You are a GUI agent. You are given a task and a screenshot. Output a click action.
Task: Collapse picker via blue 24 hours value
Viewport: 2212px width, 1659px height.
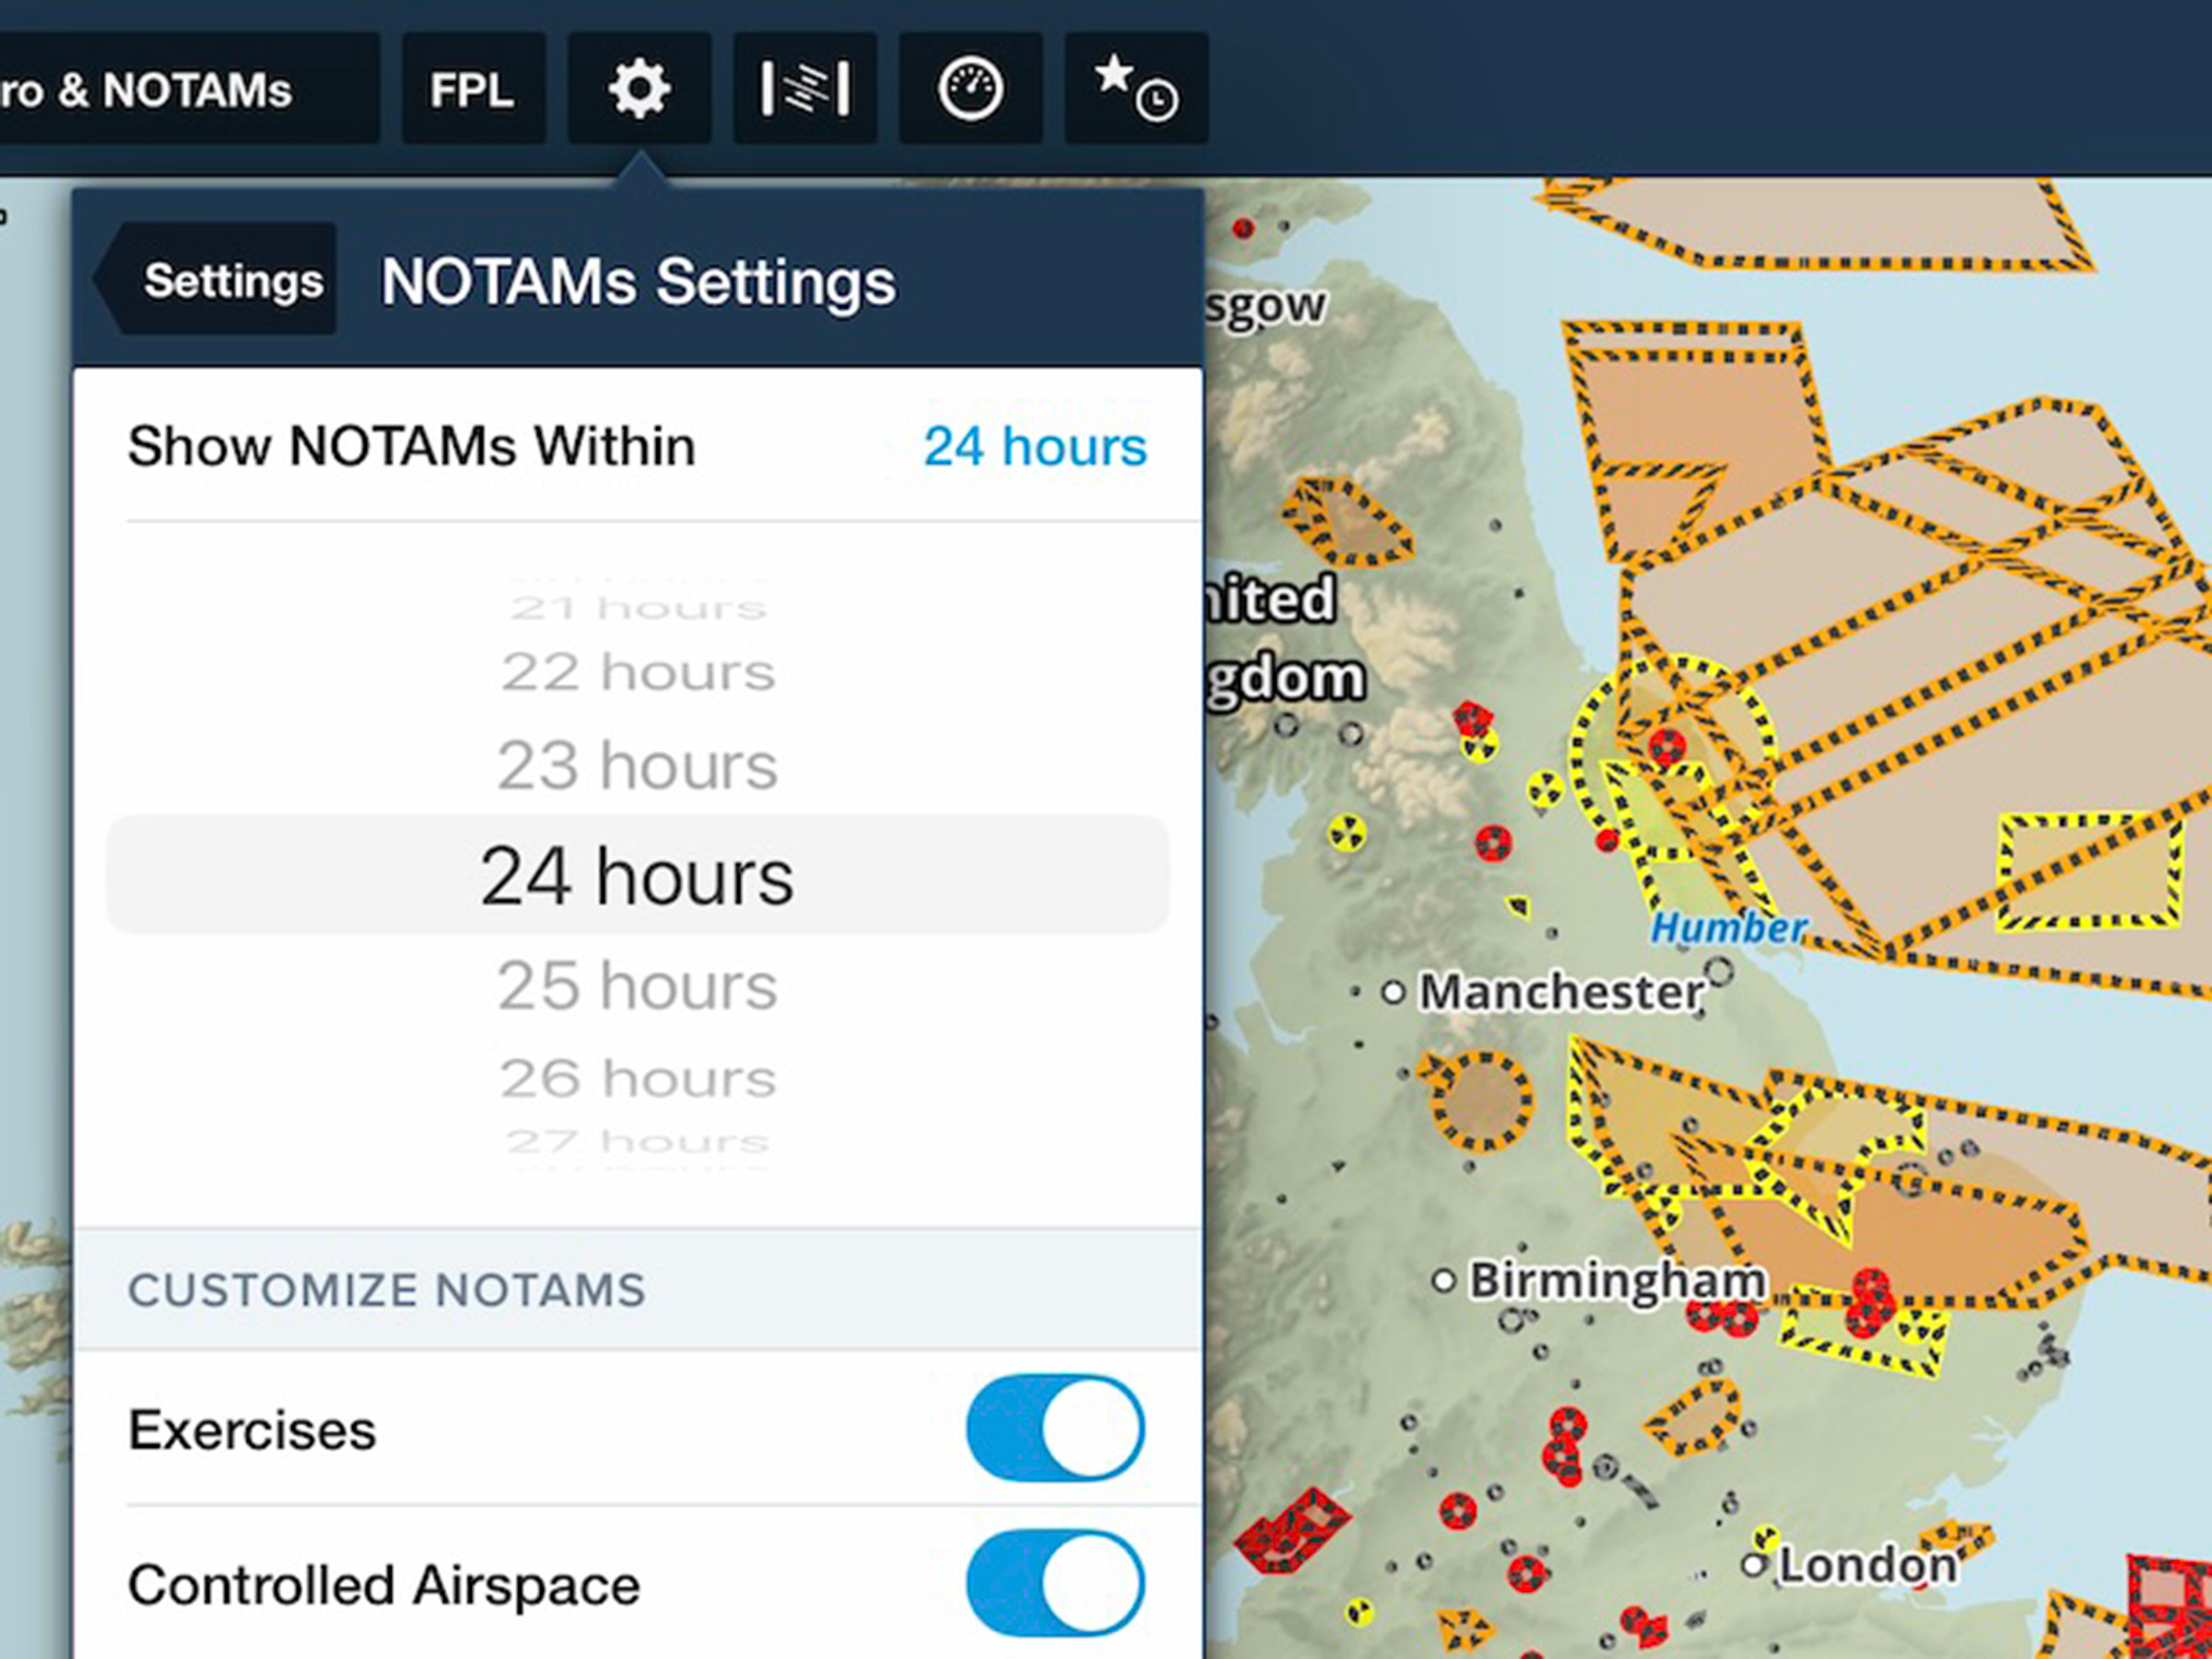(x=1034, y=446)
